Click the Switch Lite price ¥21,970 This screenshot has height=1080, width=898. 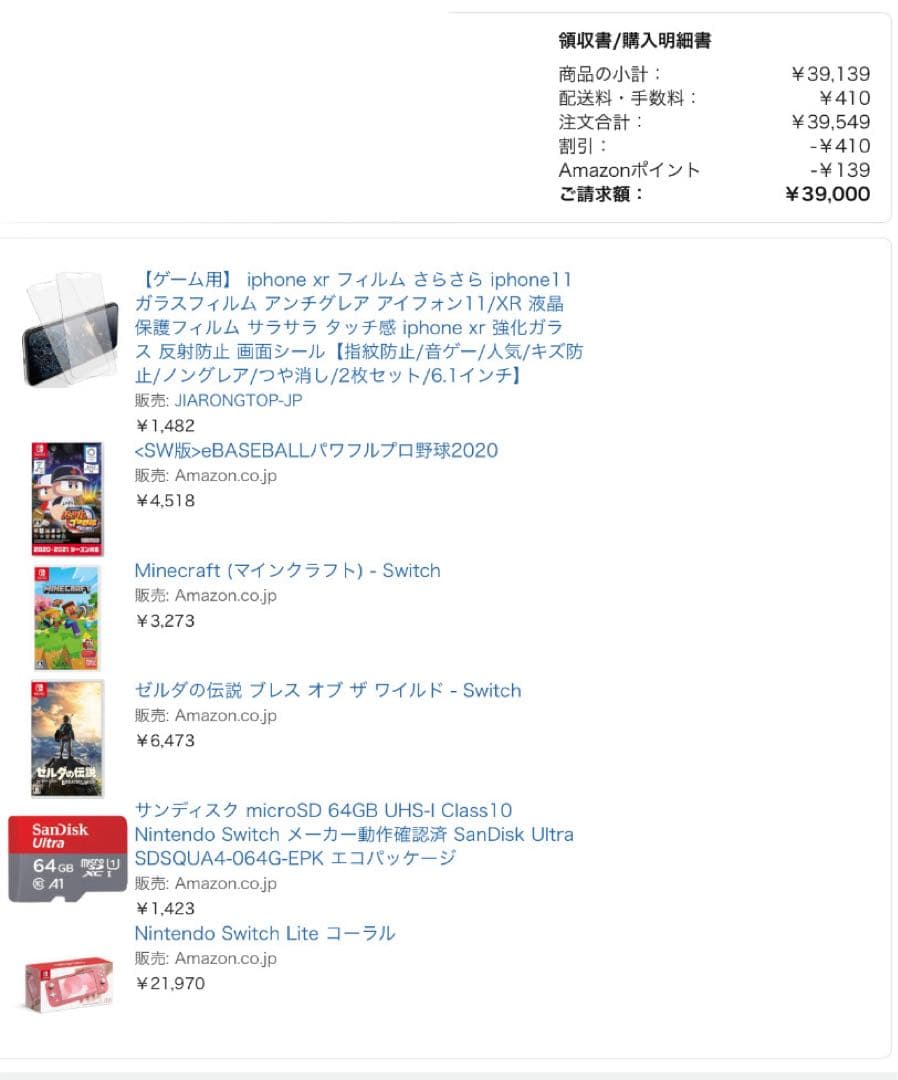coord(170,983)
